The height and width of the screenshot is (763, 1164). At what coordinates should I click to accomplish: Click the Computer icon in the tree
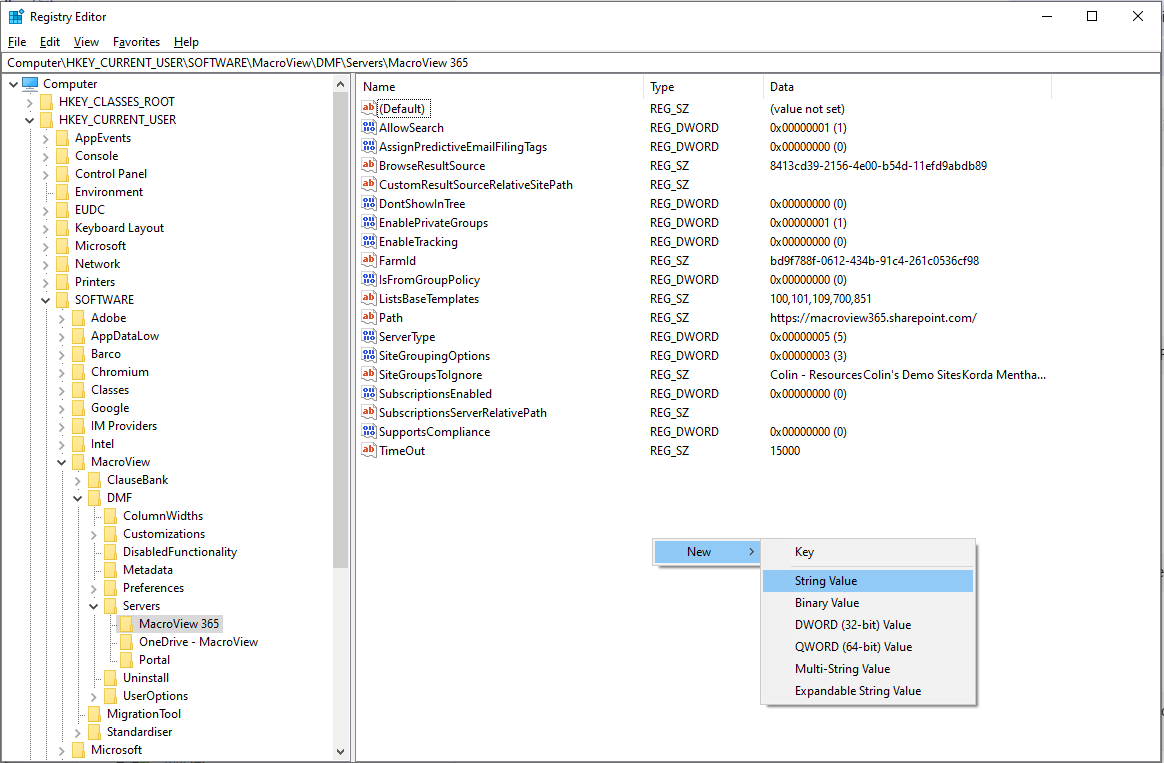tap(30, 84)
